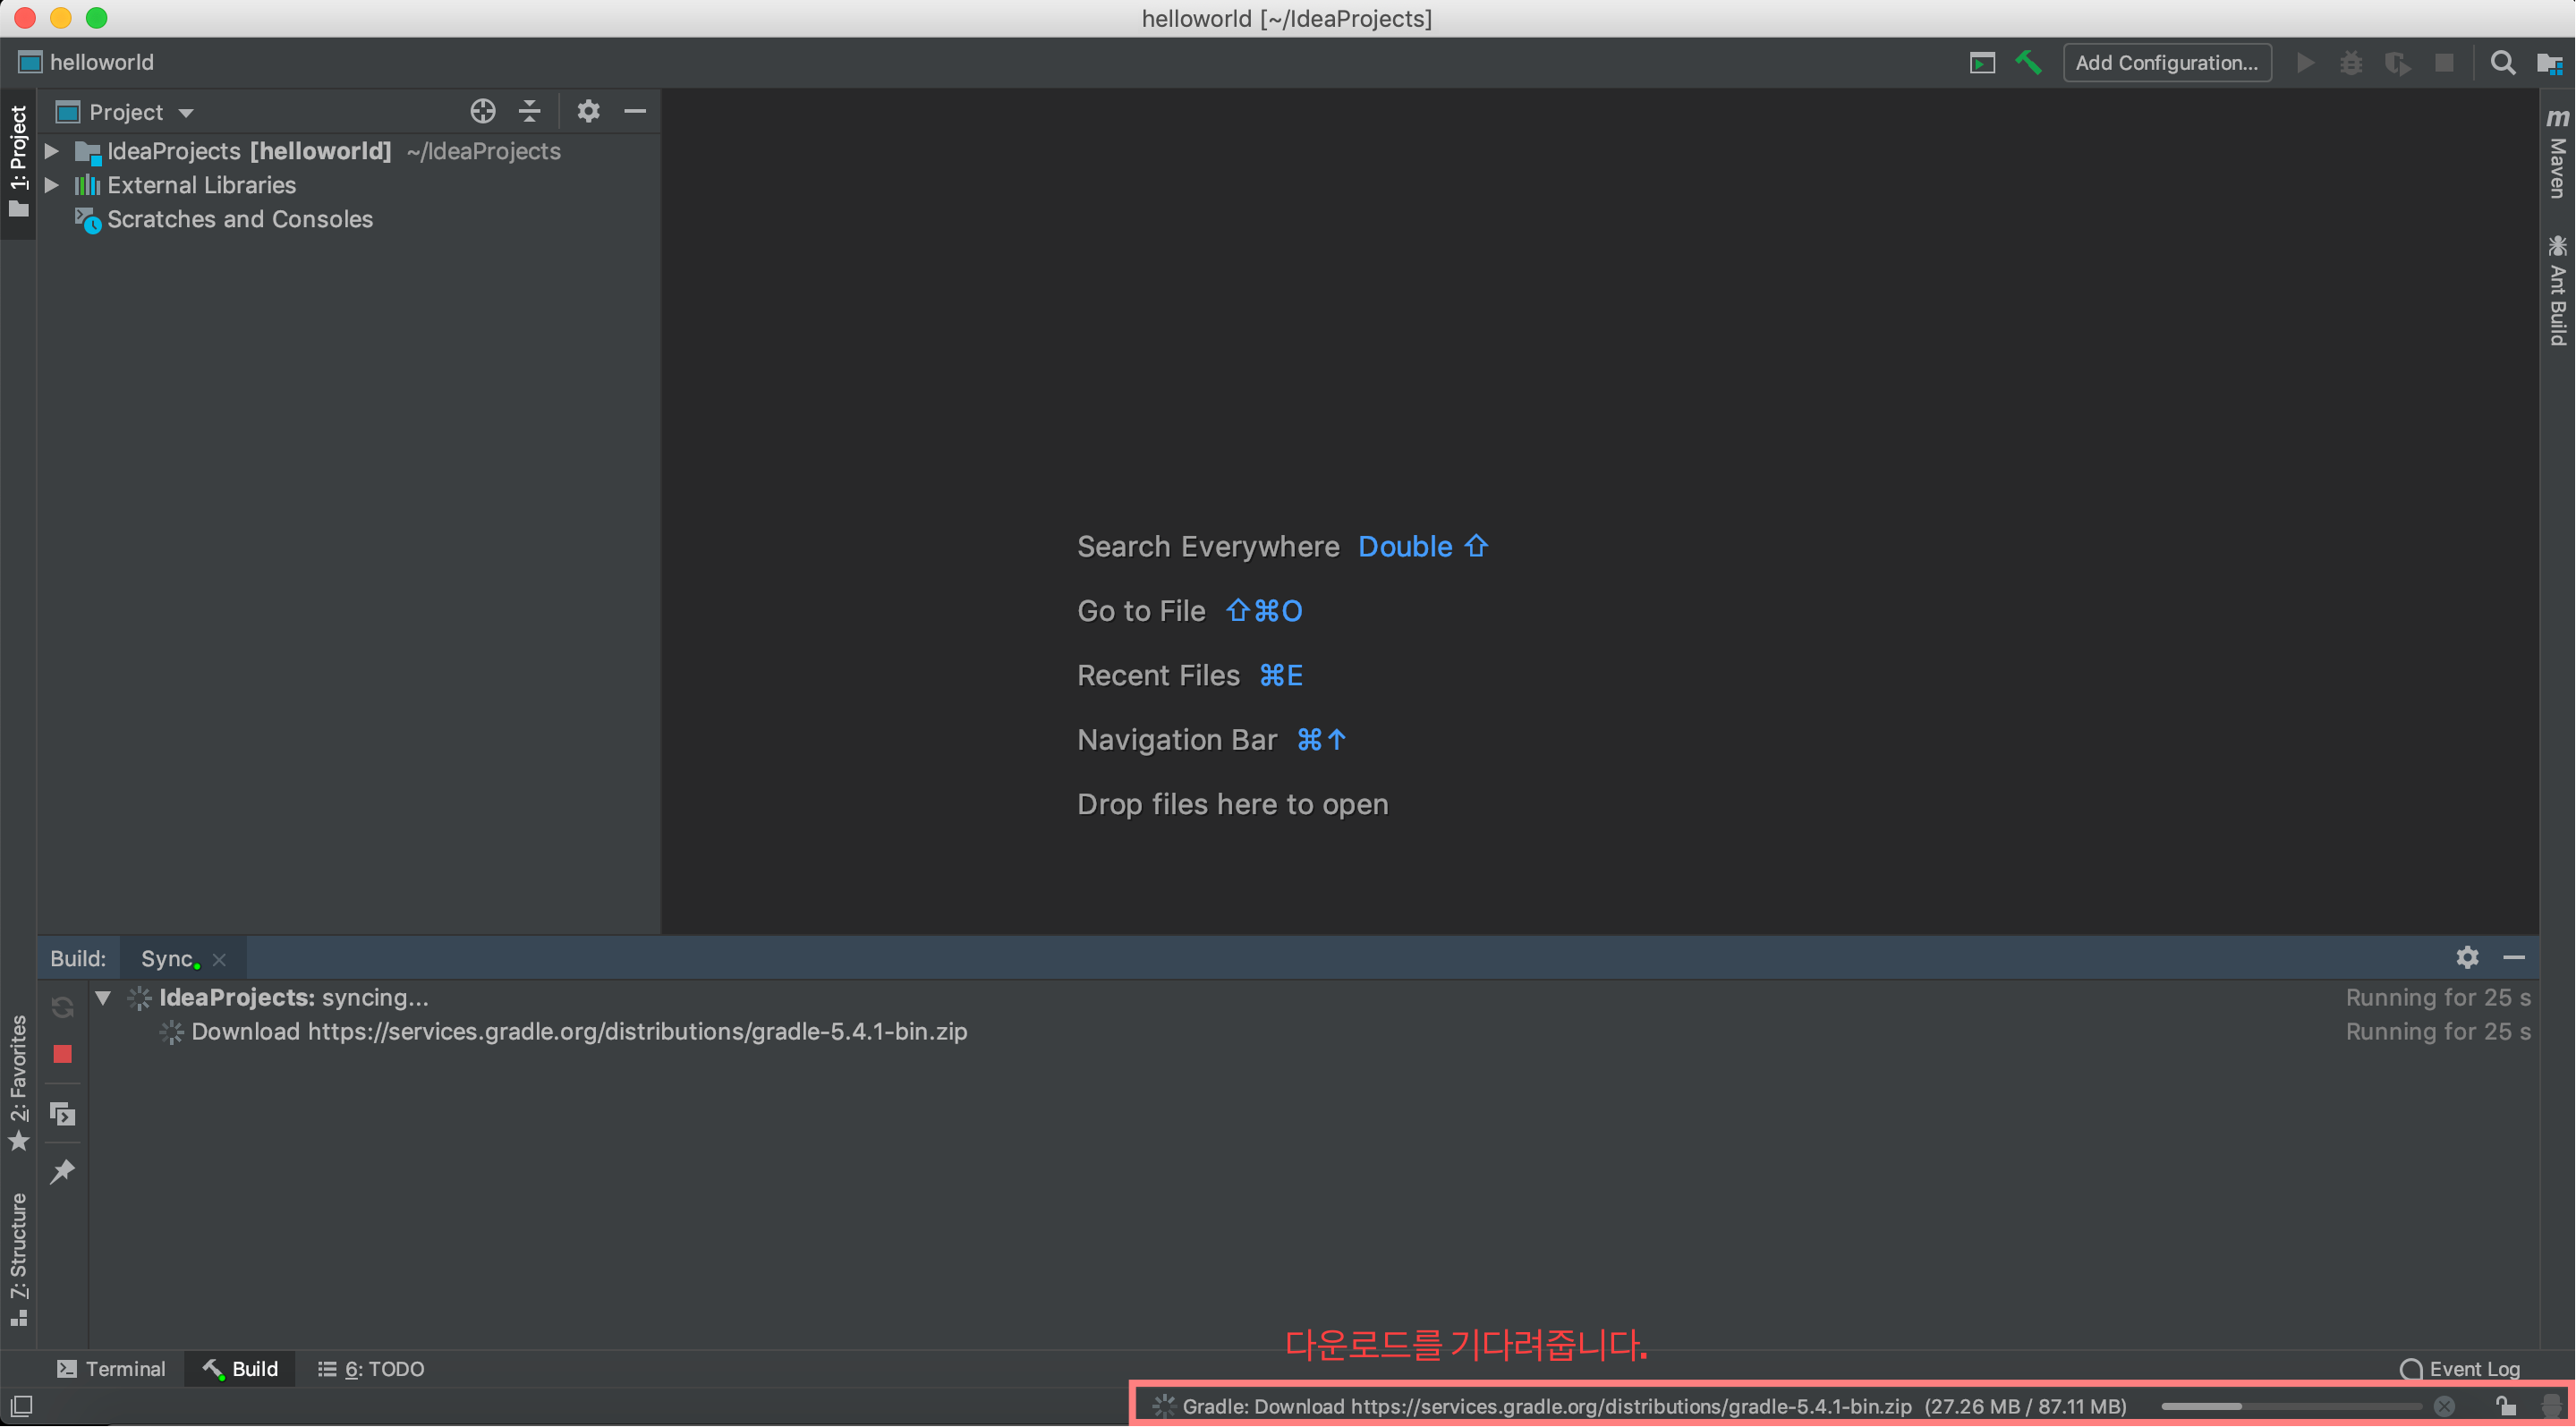Toggle the Maven tool window
Viewport: 2576px width, 1427px height.
click(2557, 155)
